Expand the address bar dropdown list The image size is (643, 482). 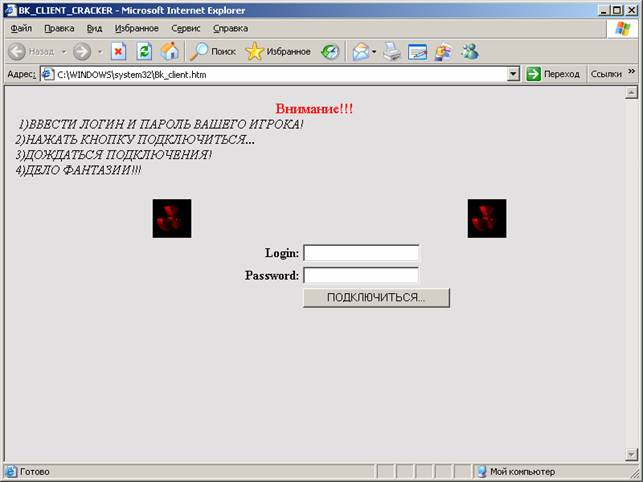pyautogui.click(x=513, y=74)
